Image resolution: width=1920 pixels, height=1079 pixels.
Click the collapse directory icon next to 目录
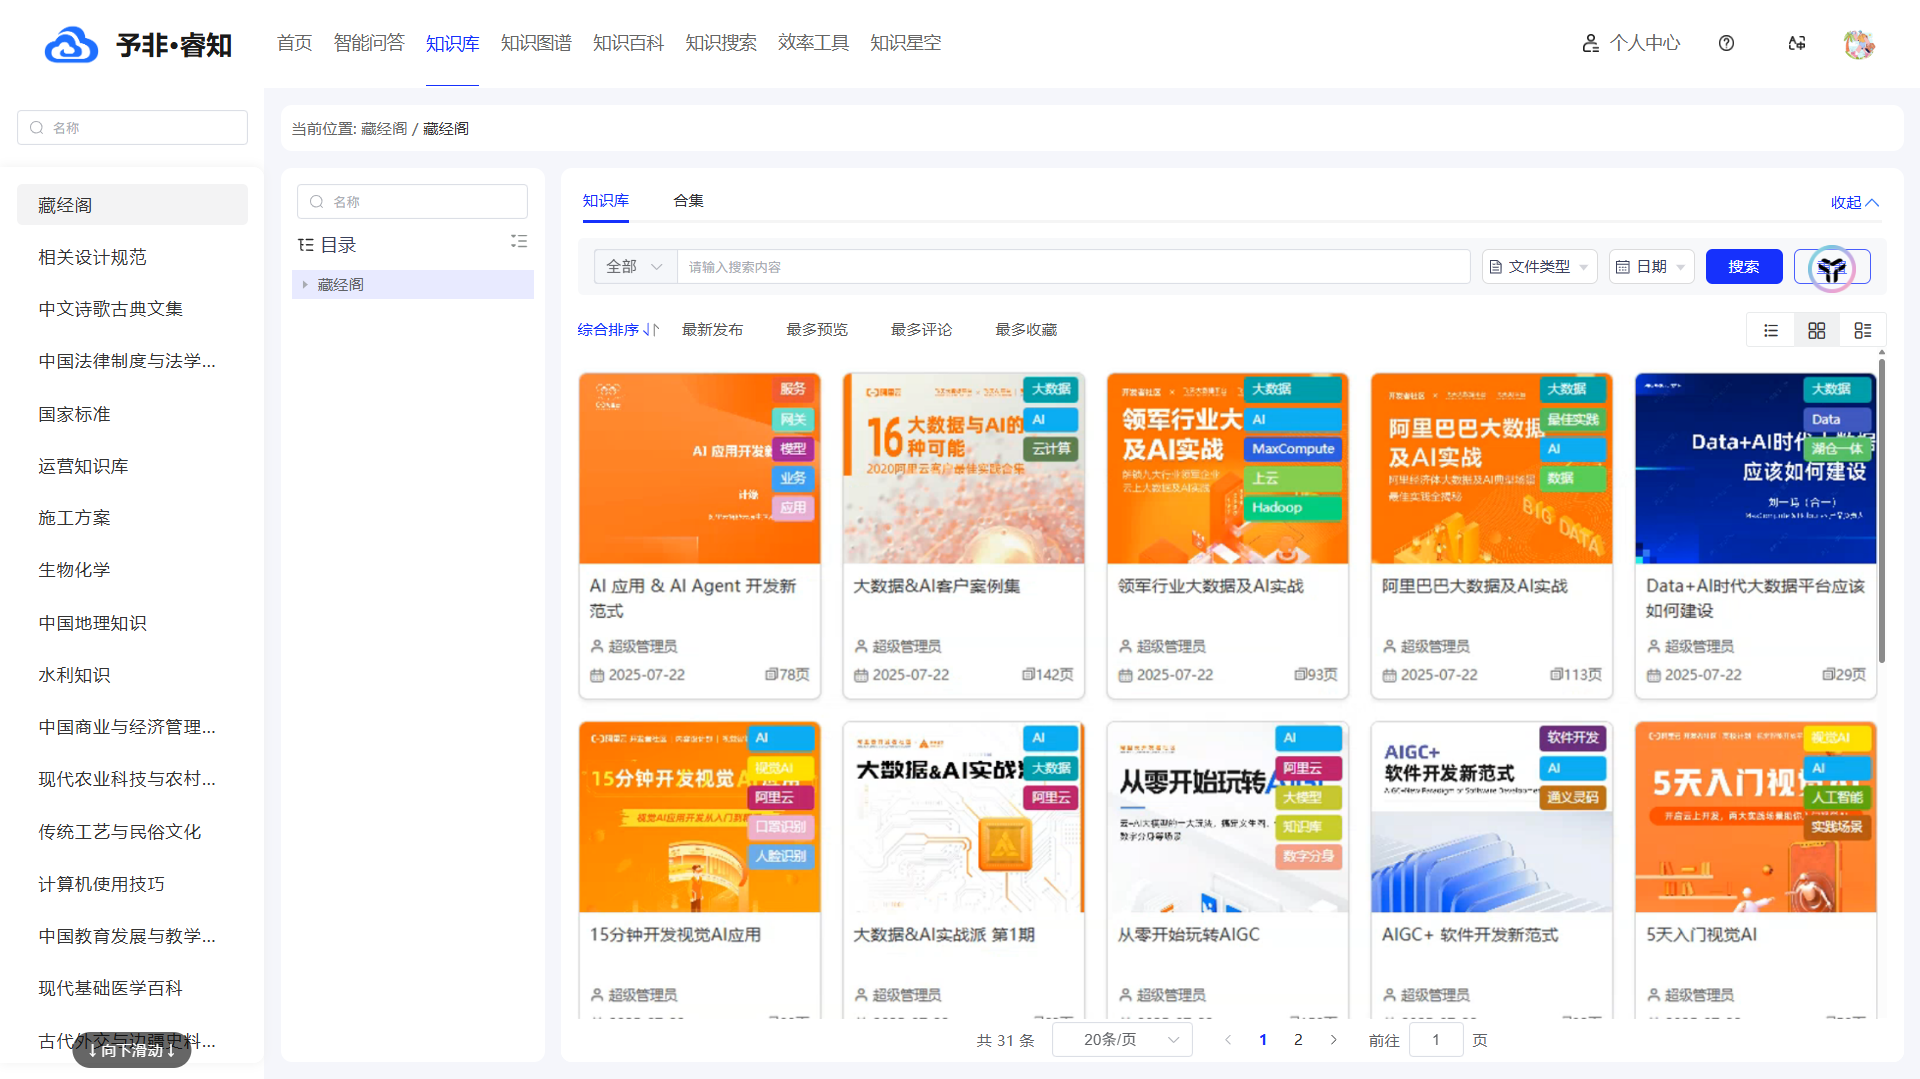click(x=518, y=242)
